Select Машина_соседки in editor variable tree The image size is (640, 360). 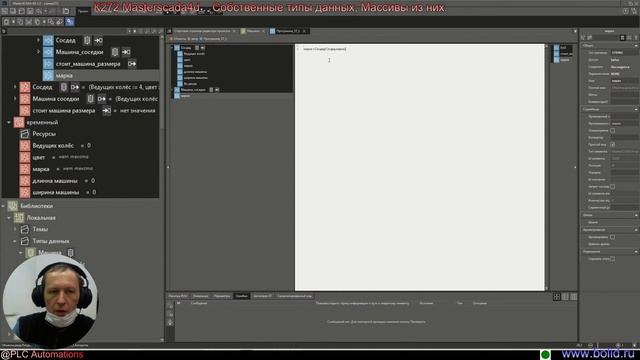[x=193, y=90]
